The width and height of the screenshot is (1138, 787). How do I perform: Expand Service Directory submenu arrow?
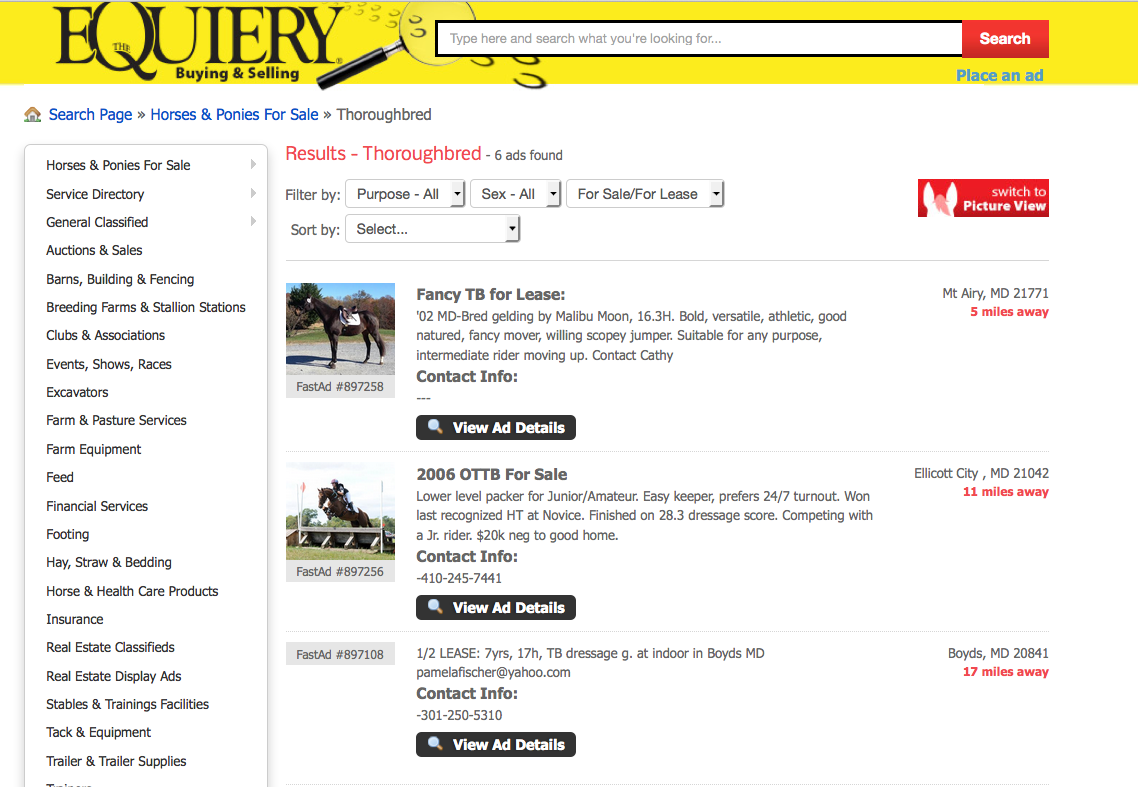coord(253,193)
